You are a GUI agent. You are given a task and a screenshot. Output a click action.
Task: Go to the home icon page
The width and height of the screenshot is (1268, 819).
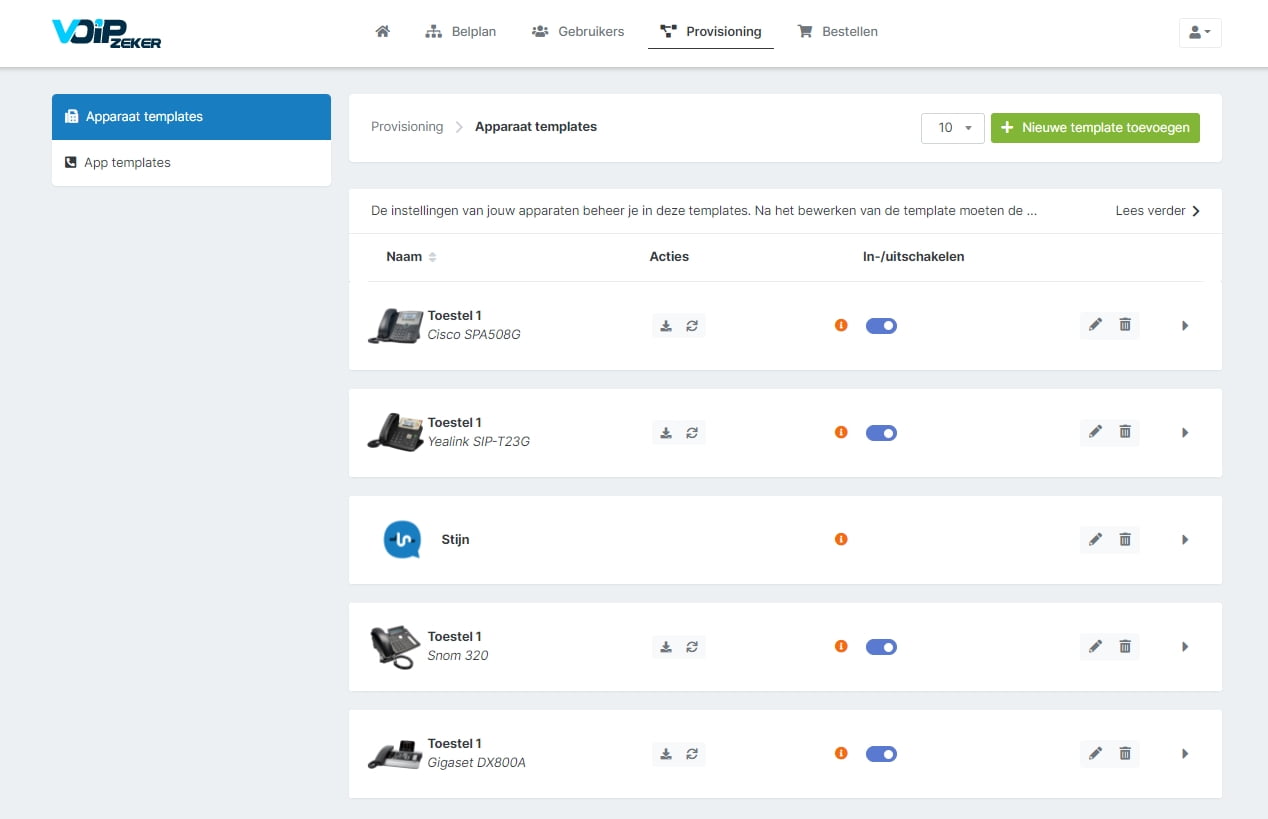(382, 31)
